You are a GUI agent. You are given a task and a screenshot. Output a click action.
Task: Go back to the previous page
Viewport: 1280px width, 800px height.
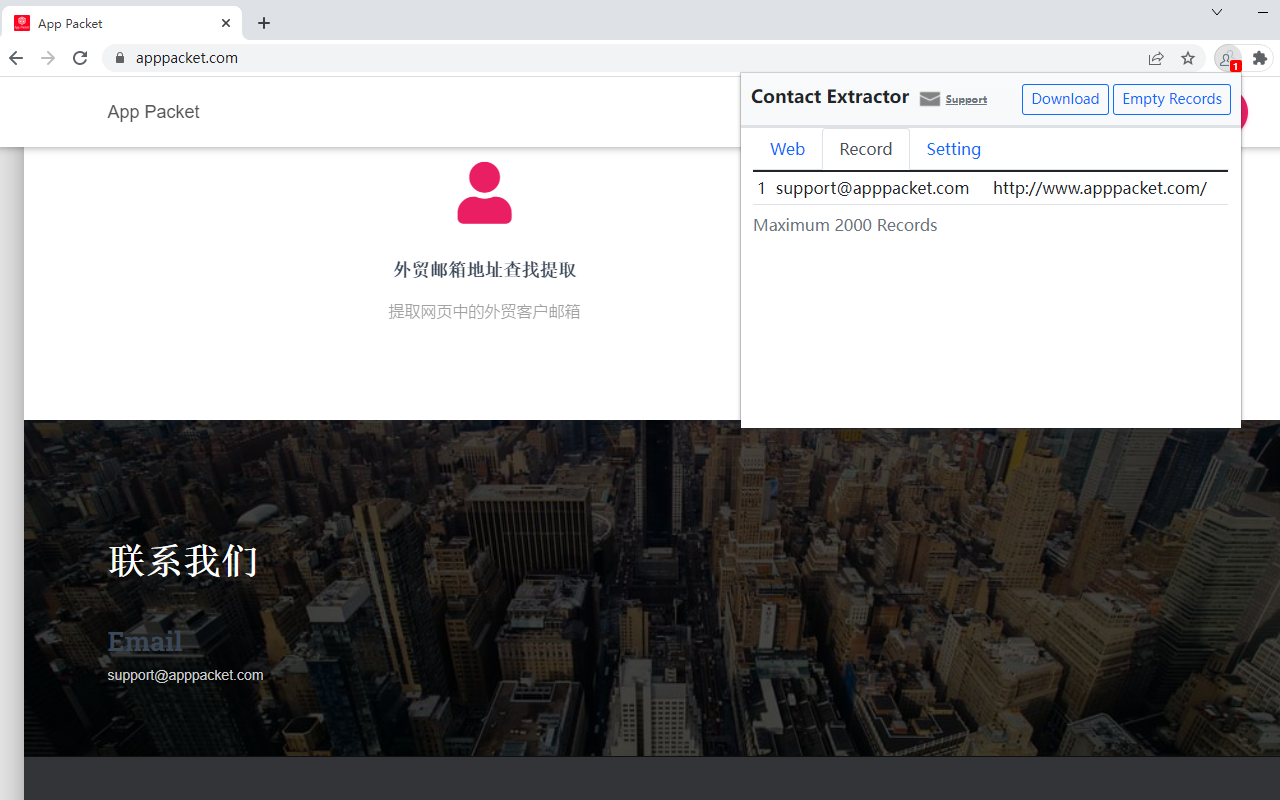tap(16, 58)
